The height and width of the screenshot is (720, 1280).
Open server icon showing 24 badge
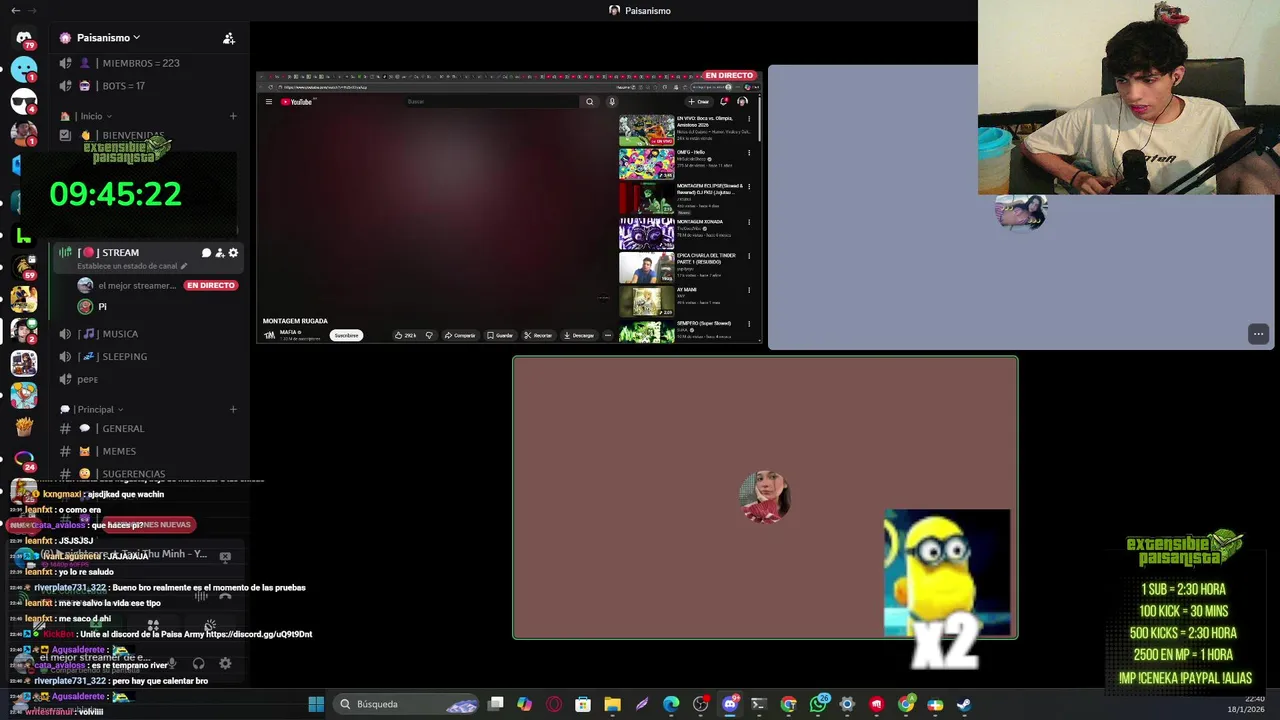[24, 459]
